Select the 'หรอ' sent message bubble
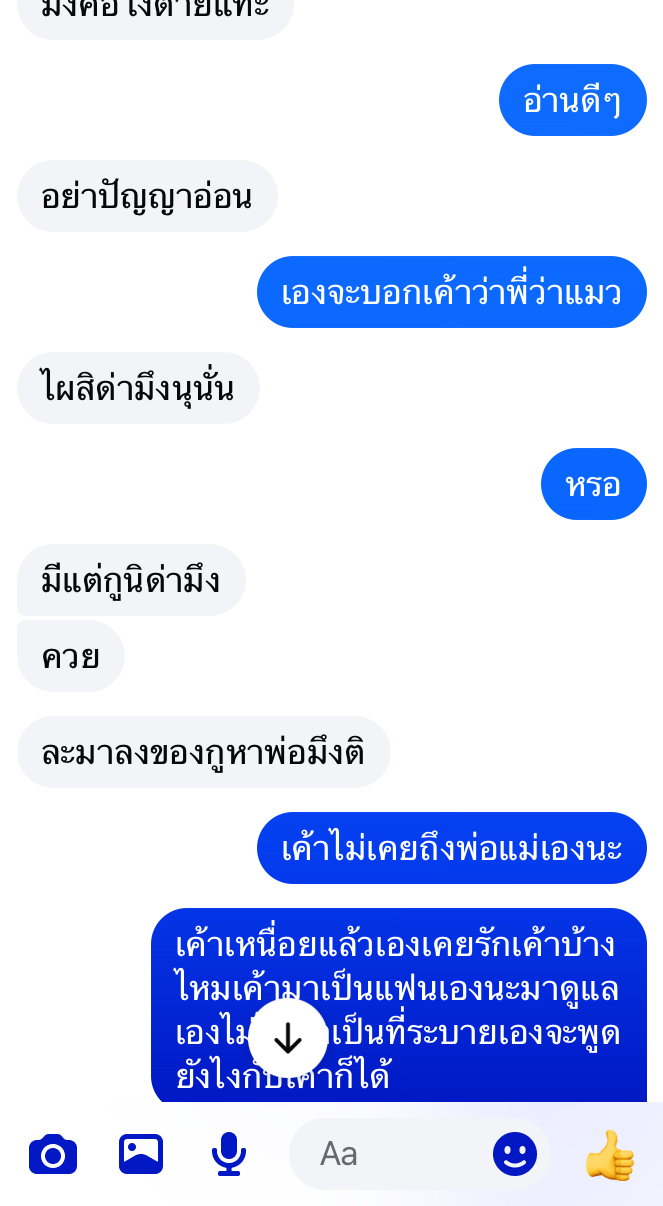The width and height of the screenshot is (663, 1206). tap(594, 484)
